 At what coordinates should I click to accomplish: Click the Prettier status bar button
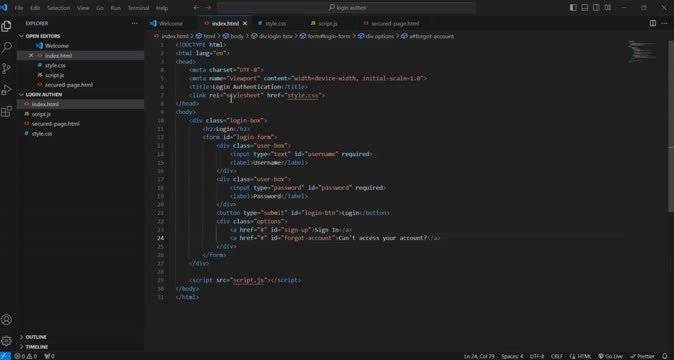642,356
